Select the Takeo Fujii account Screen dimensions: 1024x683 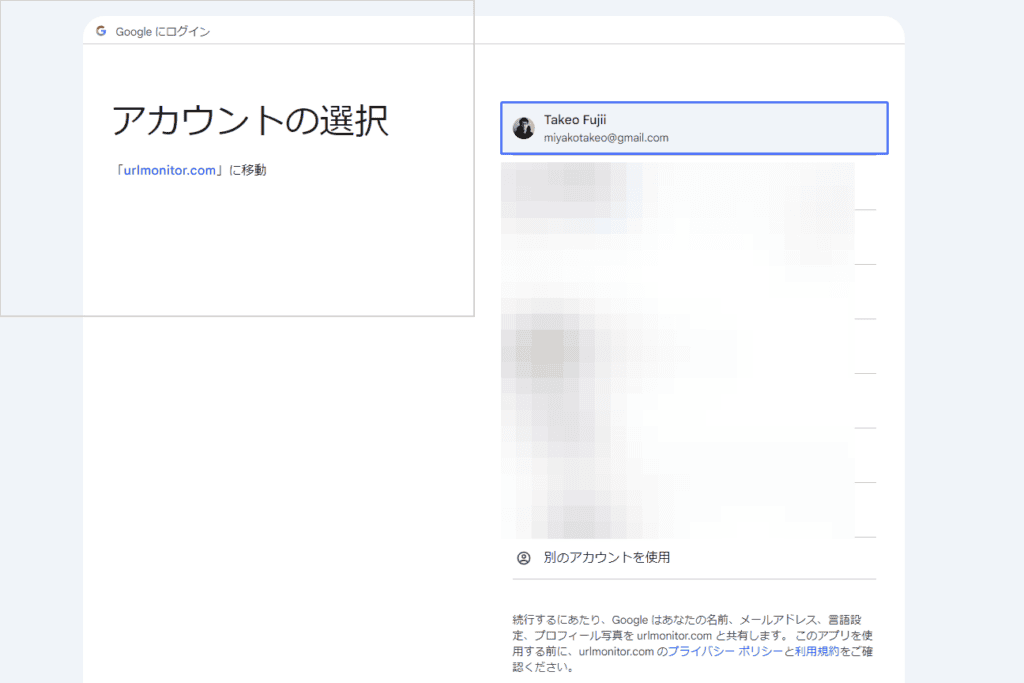click(x=694, y=128)
